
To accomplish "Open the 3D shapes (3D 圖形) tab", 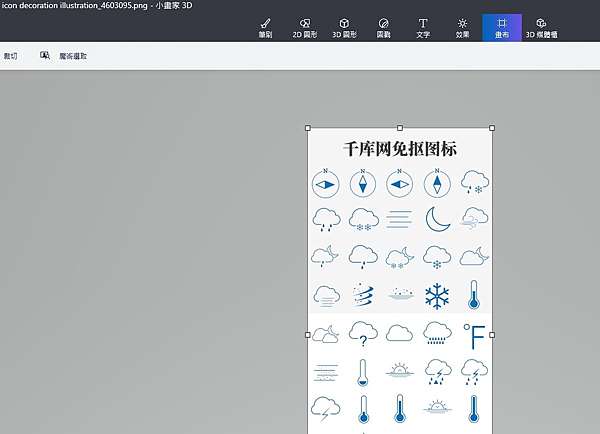I will pyautogui.click(x=344, y=28).
